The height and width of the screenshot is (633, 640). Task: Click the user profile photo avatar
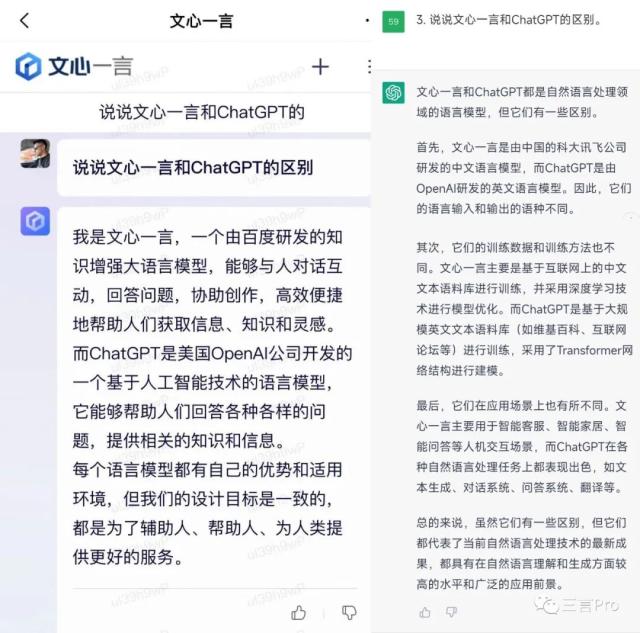coord(35,153)
